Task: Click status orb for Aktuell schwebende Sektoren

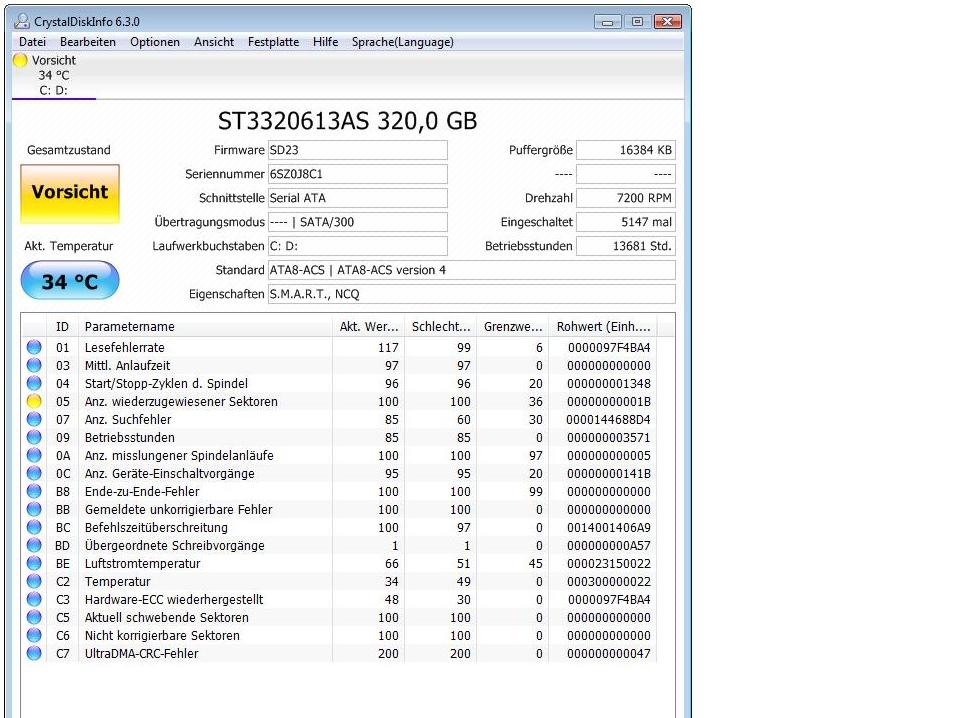Action: pyautogui.click(x=34, y=617)
